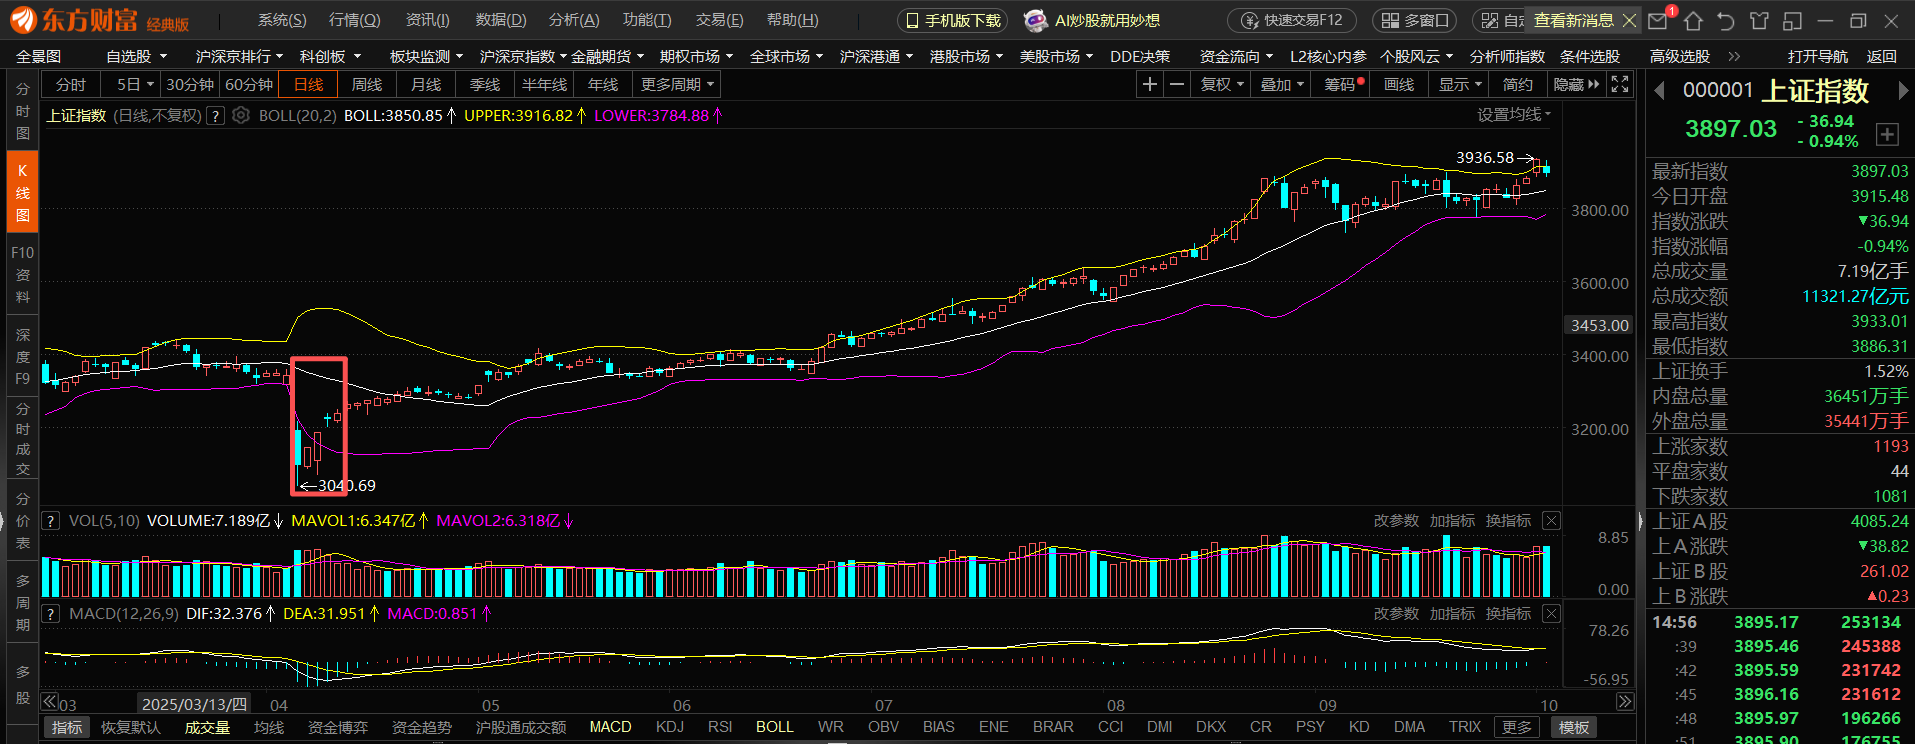Go to home via house icon

pyautogui.click(x=1693, y=20)
